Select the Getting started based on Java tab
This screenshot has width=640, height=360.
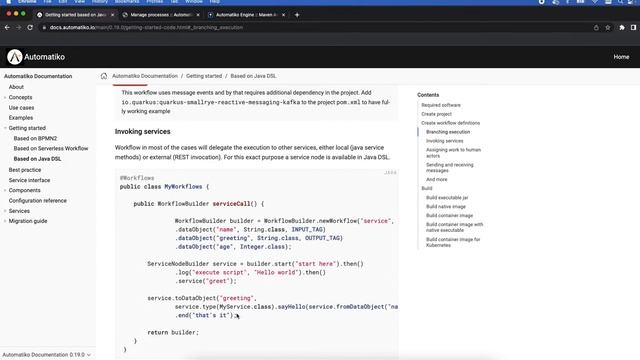click(76, 15)
